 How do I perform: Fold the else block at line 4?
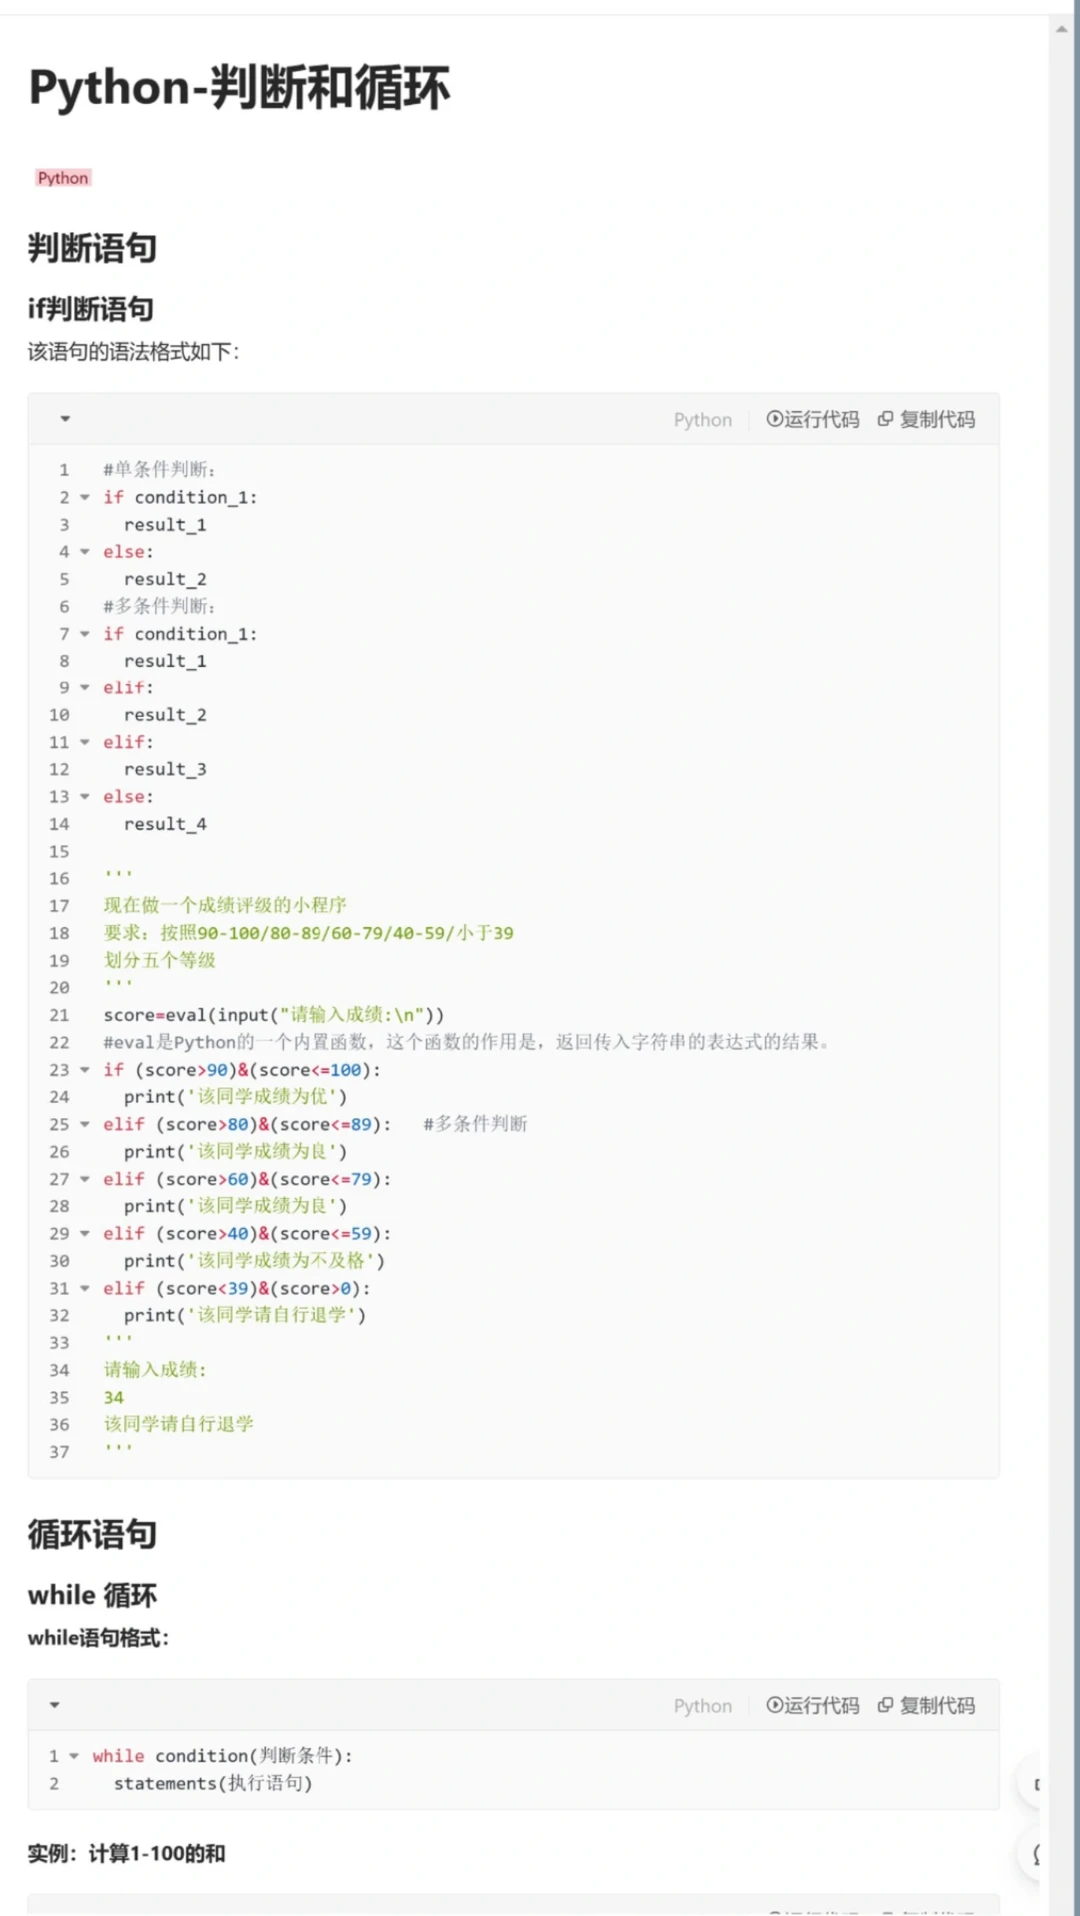click(x=85, y=552)
